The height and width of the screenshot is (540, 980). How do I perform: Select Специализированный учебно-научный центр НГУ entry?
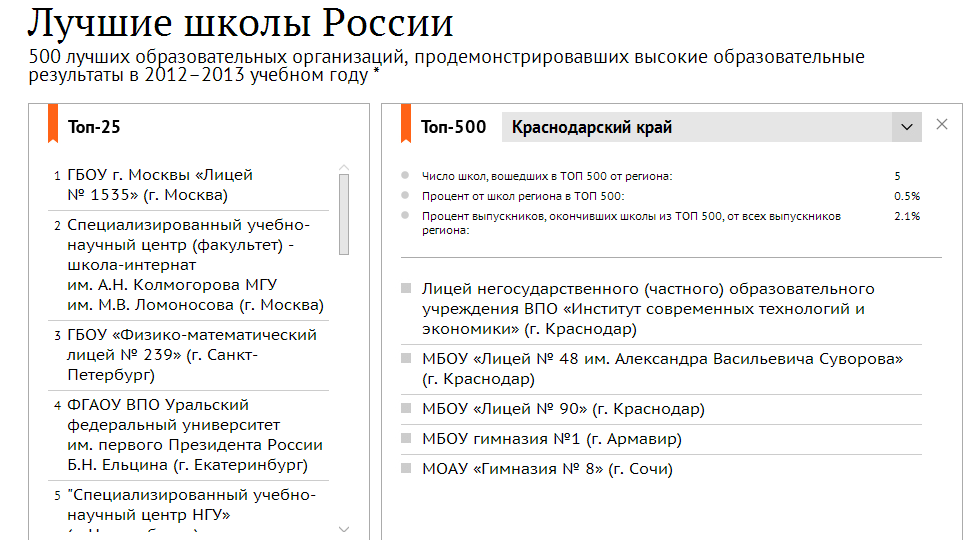pos(191,504)
